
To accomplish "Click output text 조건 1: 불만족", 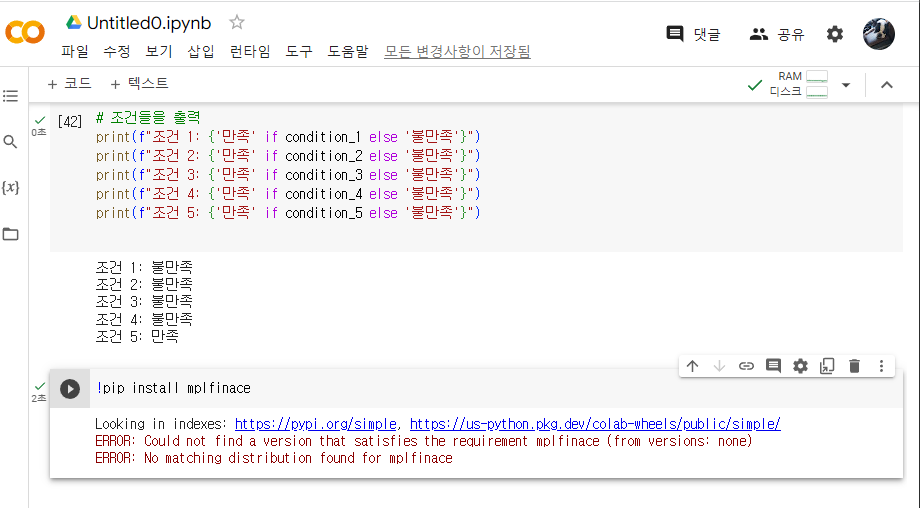I will click(144, 267).
